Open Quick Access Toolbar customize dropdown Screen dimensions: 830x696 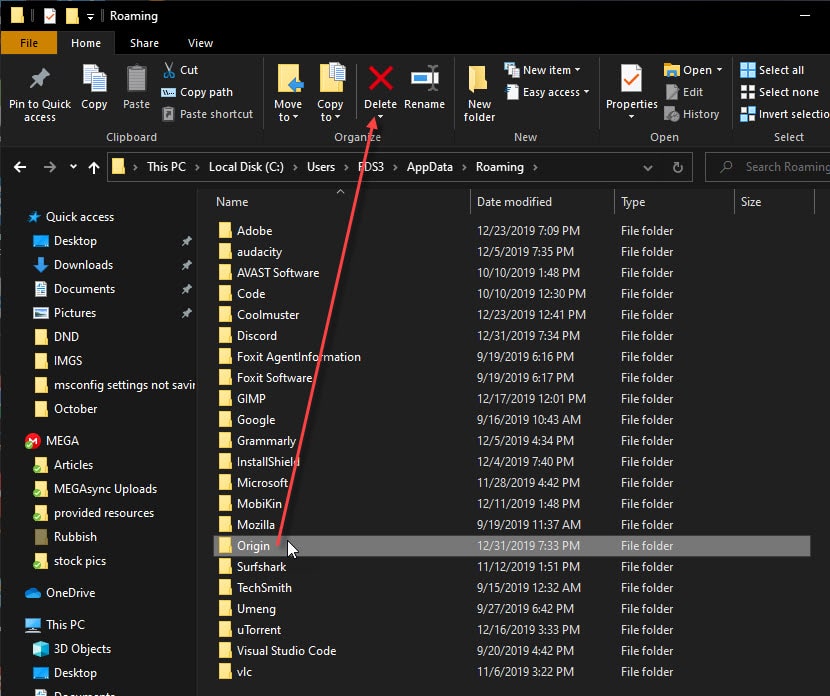pyautogui.click(x=91, y=17)
